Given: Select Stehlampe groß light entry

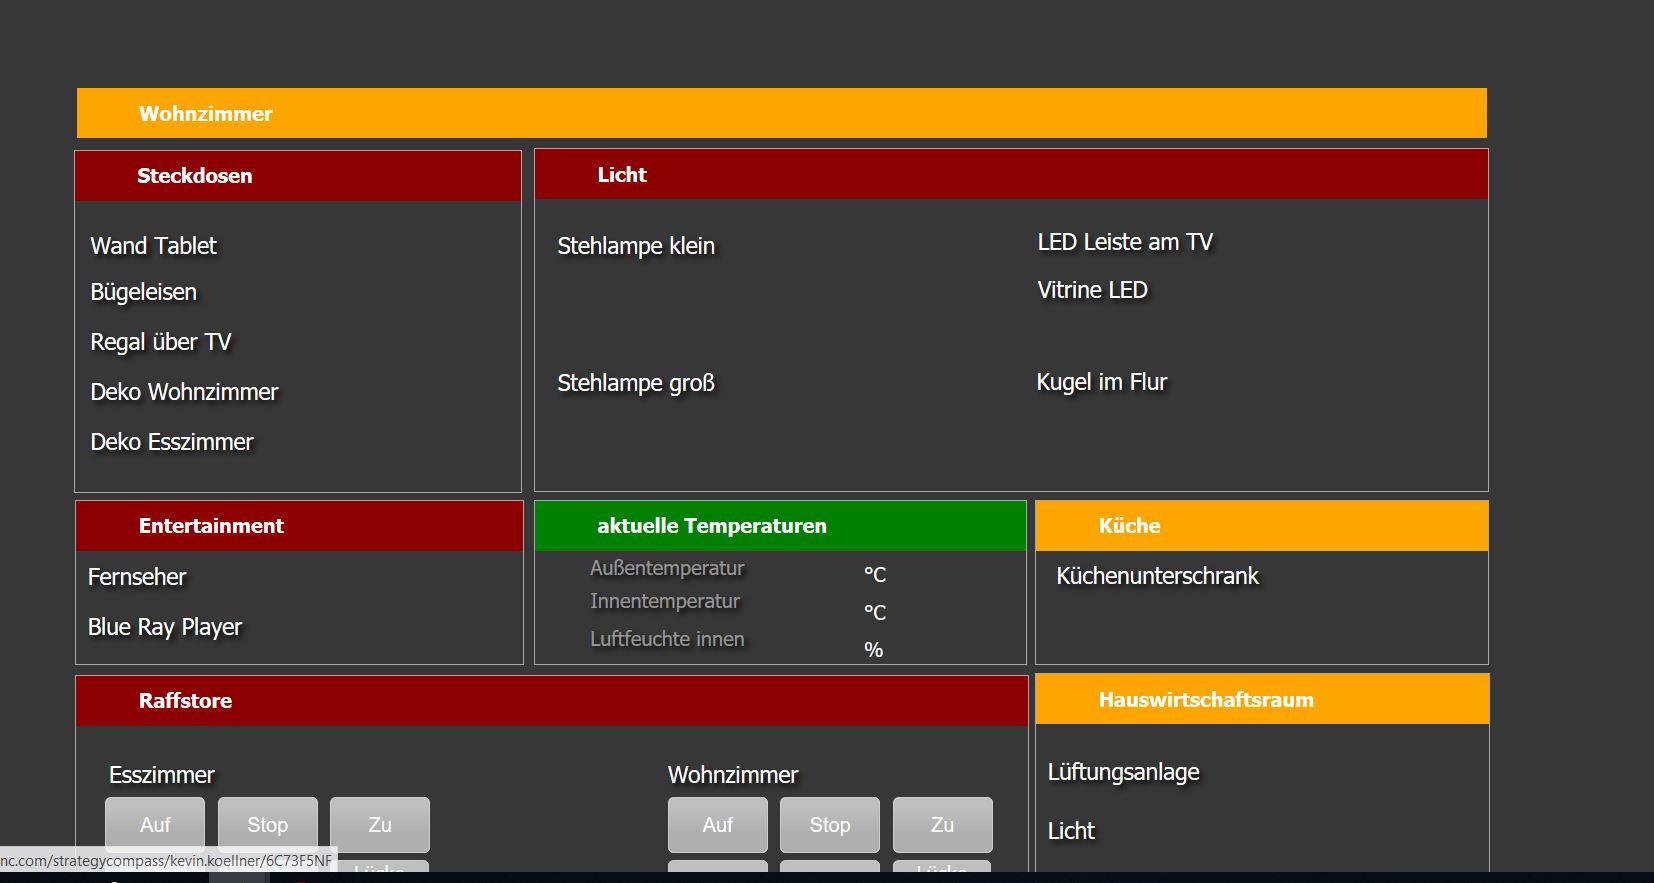Looking at the screenshot, I should [x=636, y=383].
